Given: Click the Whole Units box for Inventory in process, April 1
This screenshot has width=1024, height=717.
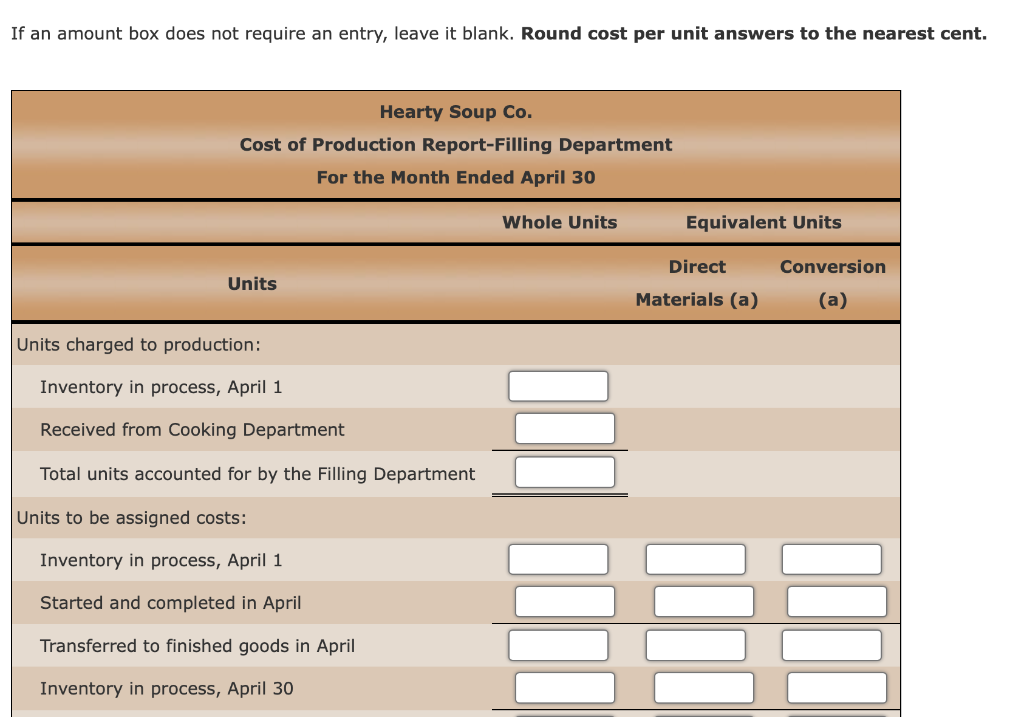Looking at the screenshot, I should pos(558,386).
